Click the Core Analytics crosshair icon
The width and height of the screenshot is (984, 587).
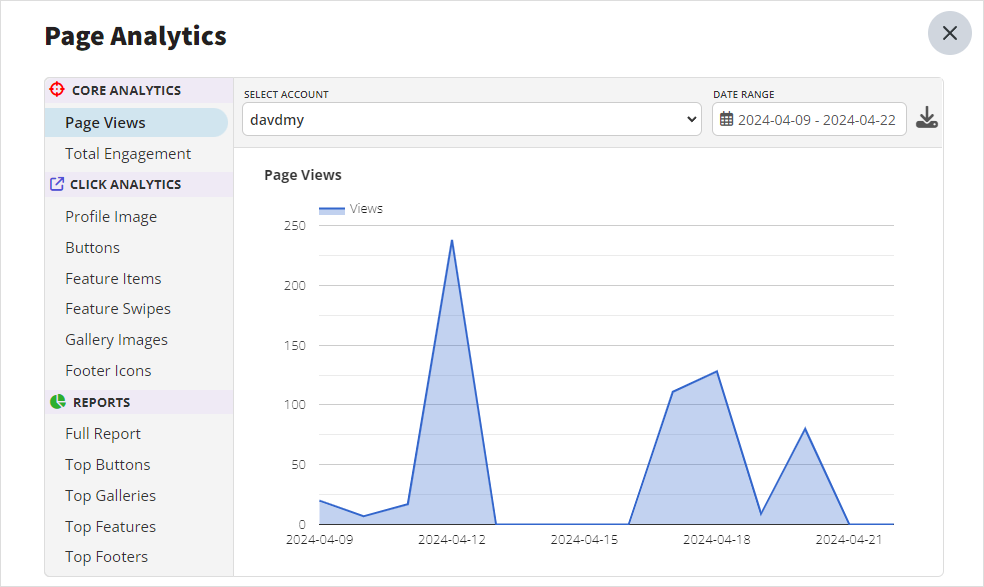pos(57,89)
